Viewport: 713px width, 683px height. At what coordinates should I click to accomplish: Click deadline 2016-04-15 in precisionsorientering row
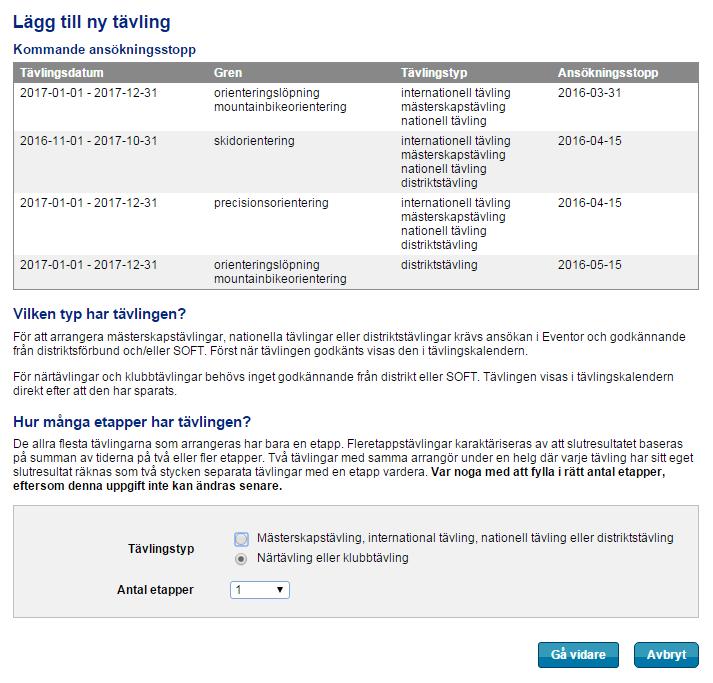pos(589,203)
